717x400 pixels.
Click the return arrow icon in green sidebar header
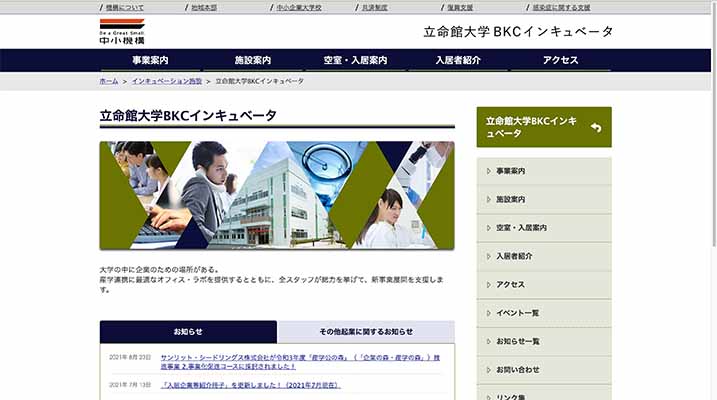pyautogui.click(x=596, y=127)
